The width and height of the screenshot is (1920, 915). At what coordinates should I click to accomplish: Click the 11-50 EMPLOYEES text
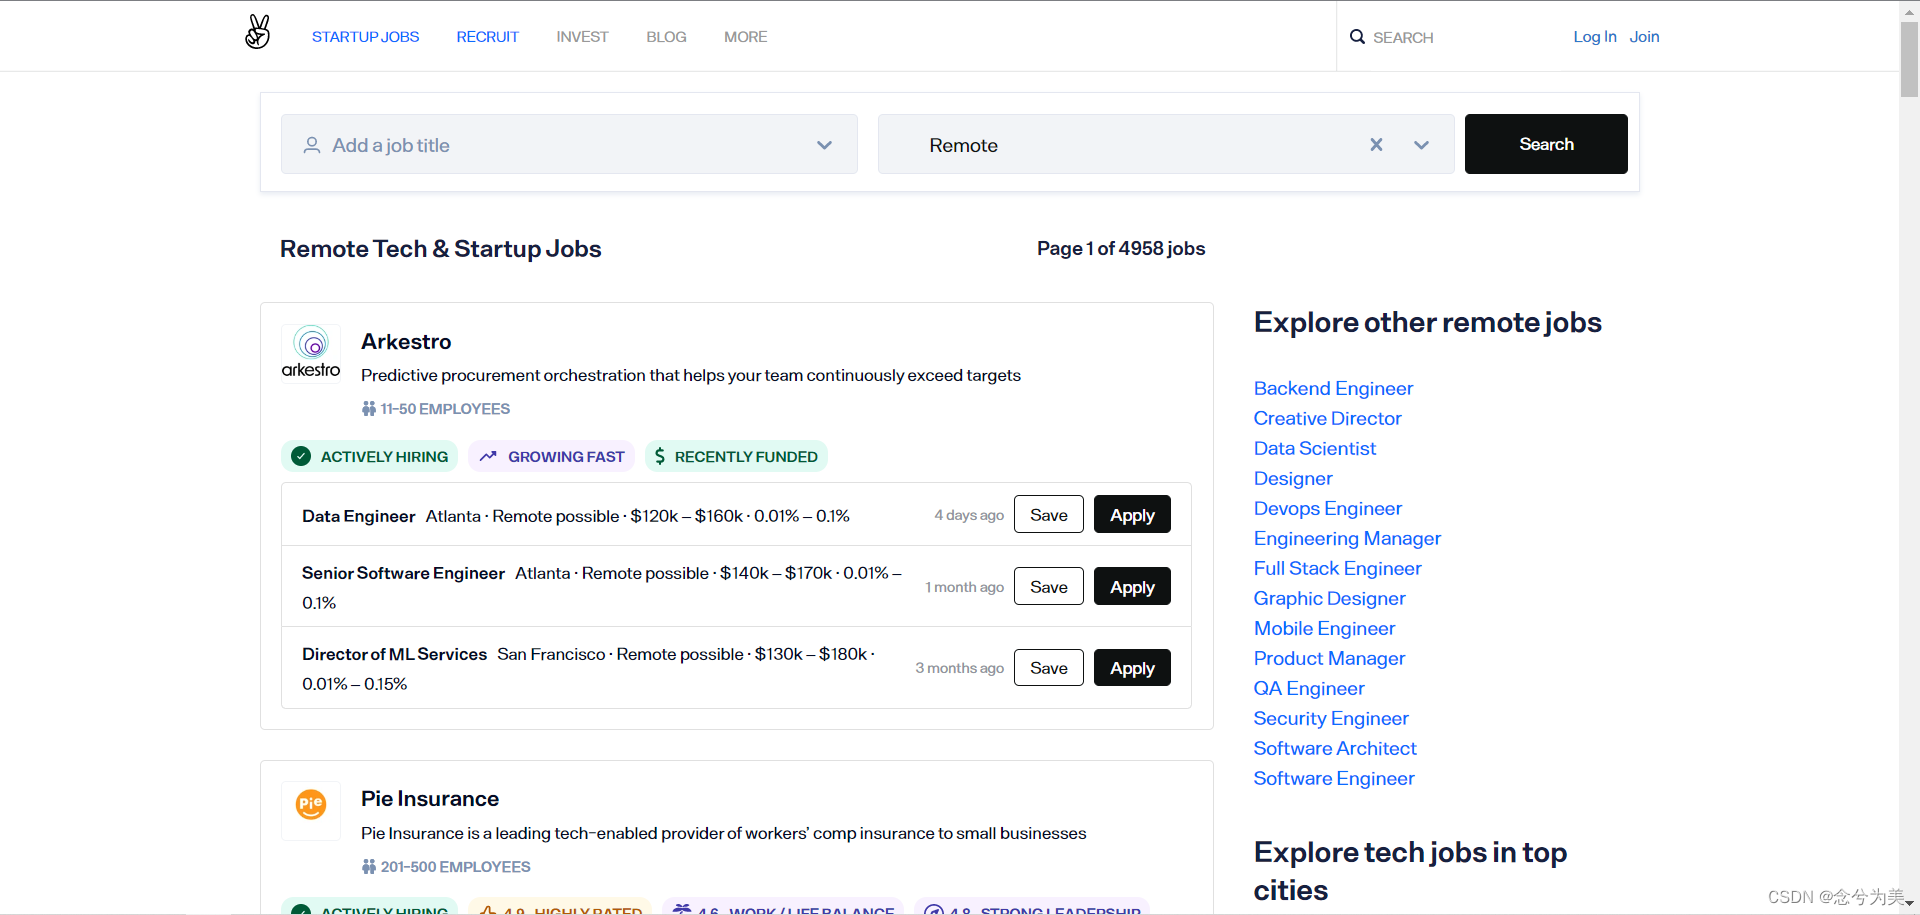click(x=445, y=409)
